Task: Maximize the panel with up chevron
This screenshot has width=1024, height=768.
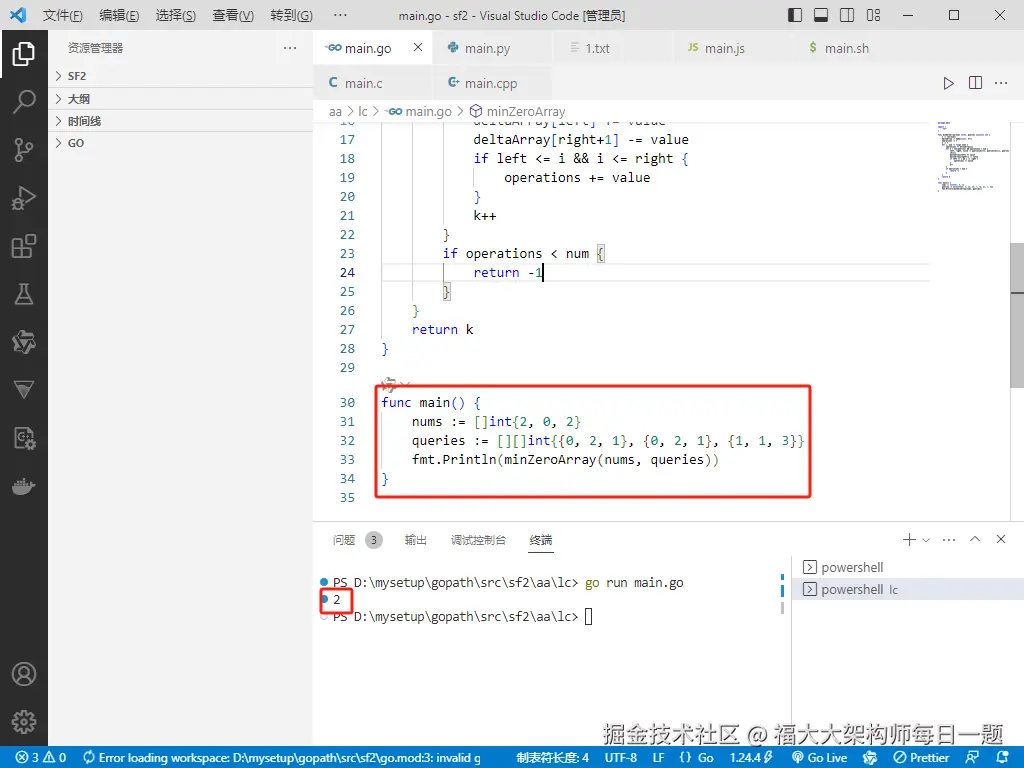Action: click(x=975, y=539)
